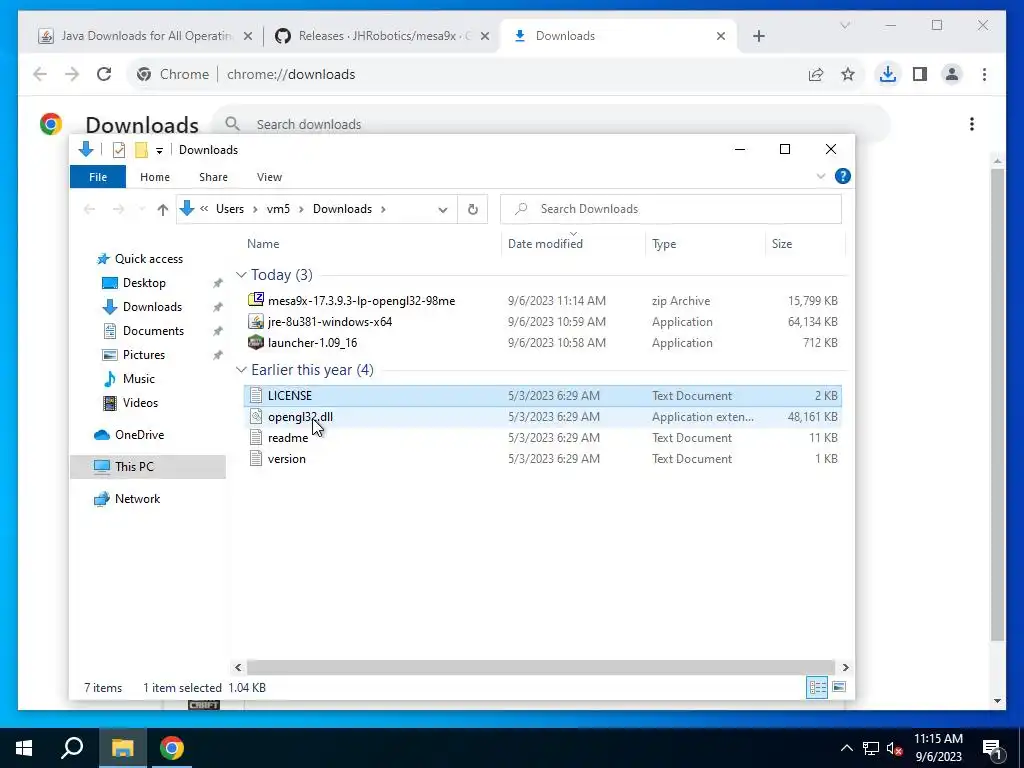Collapse the Today (3) group
This screenshot has height=768, width=1024.
tap(241, 275)
